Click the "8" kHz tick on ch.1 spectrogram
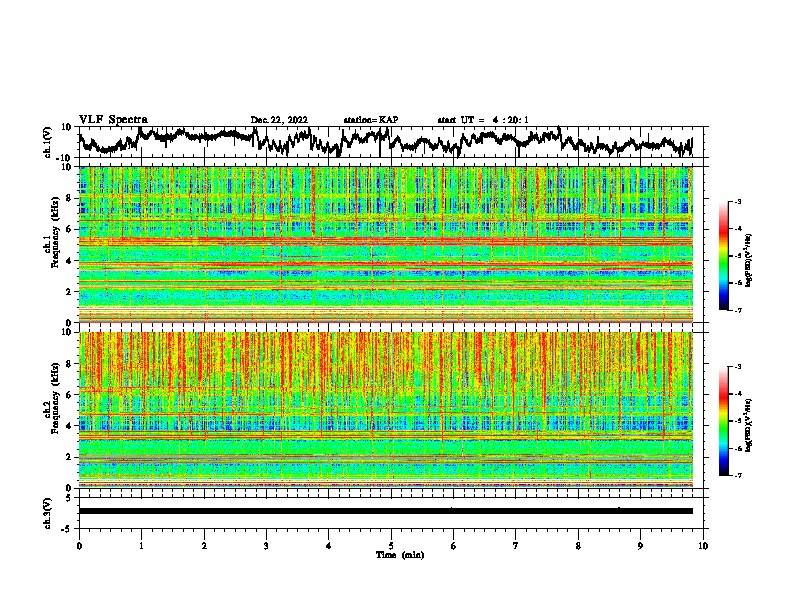The image size is (792, 612). coord(70,198)
